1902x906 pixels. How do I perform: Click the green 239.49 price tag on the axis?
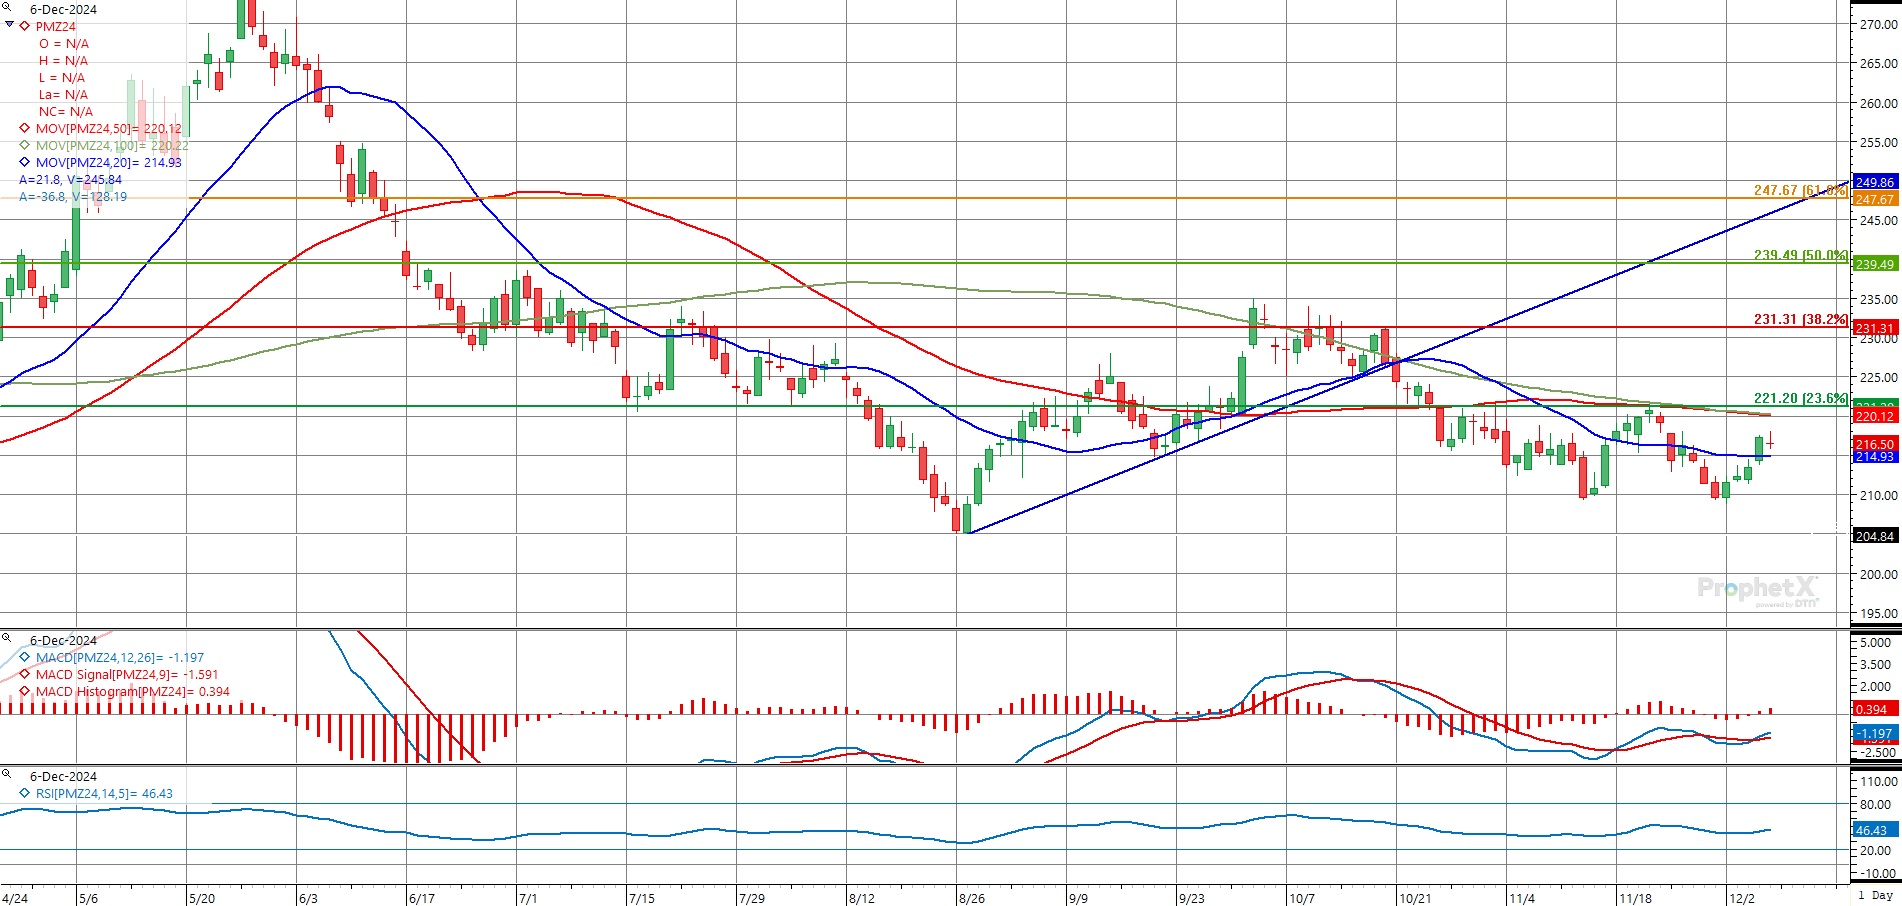(1874, 264)
